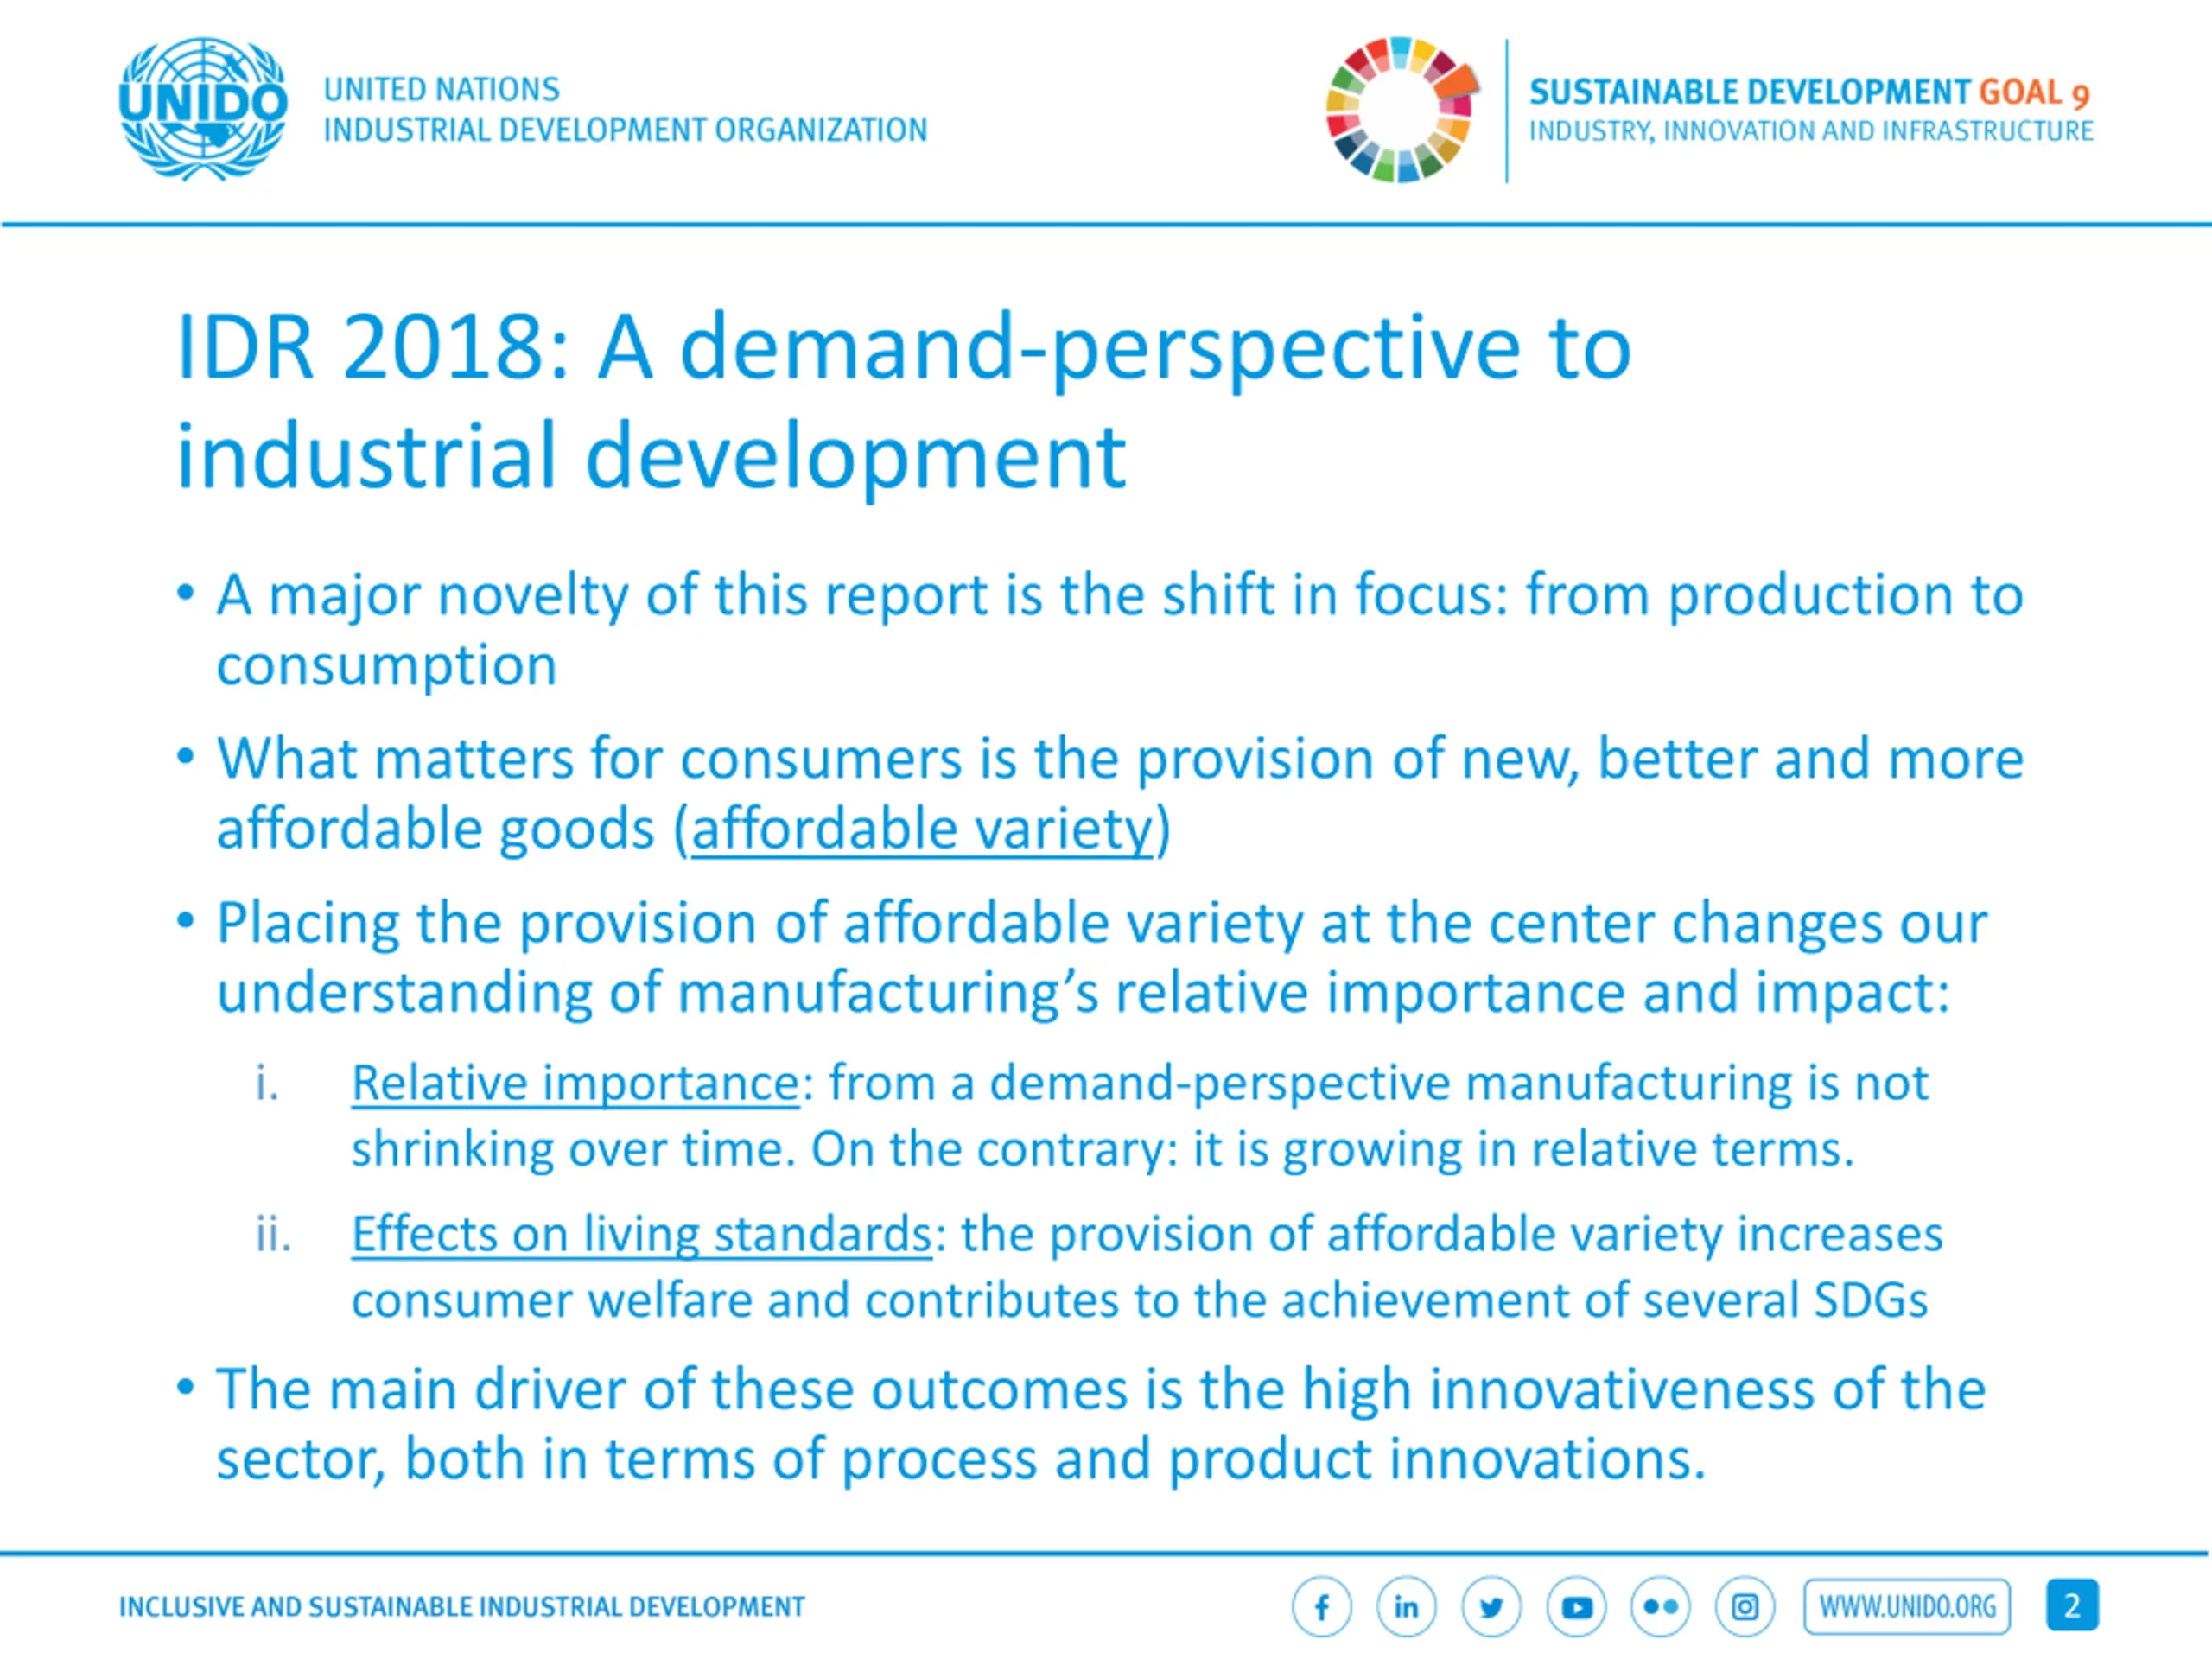Open the Flickr icon in footer
Screen dimensions: 2212x1659
pos(1660,1607)
